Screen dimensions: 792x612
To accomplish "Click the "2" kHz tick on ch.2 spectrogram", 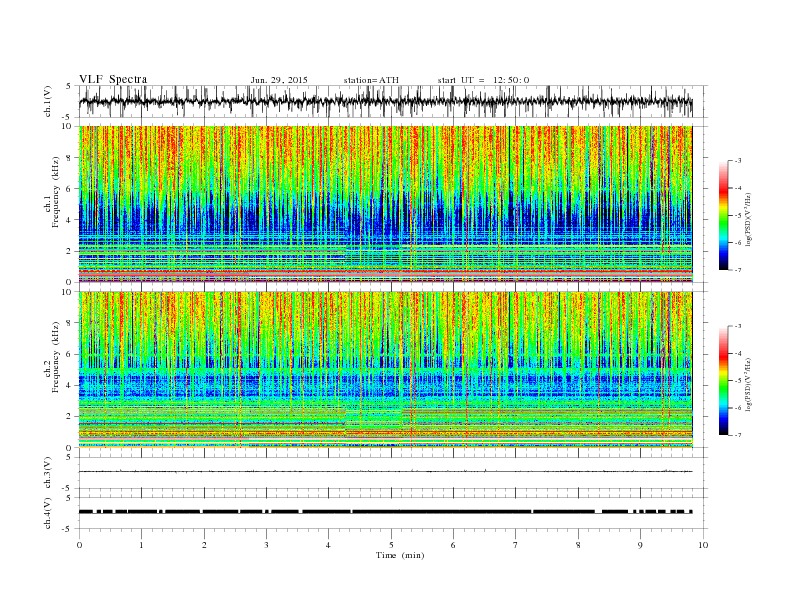I will (x=70, y=417).
